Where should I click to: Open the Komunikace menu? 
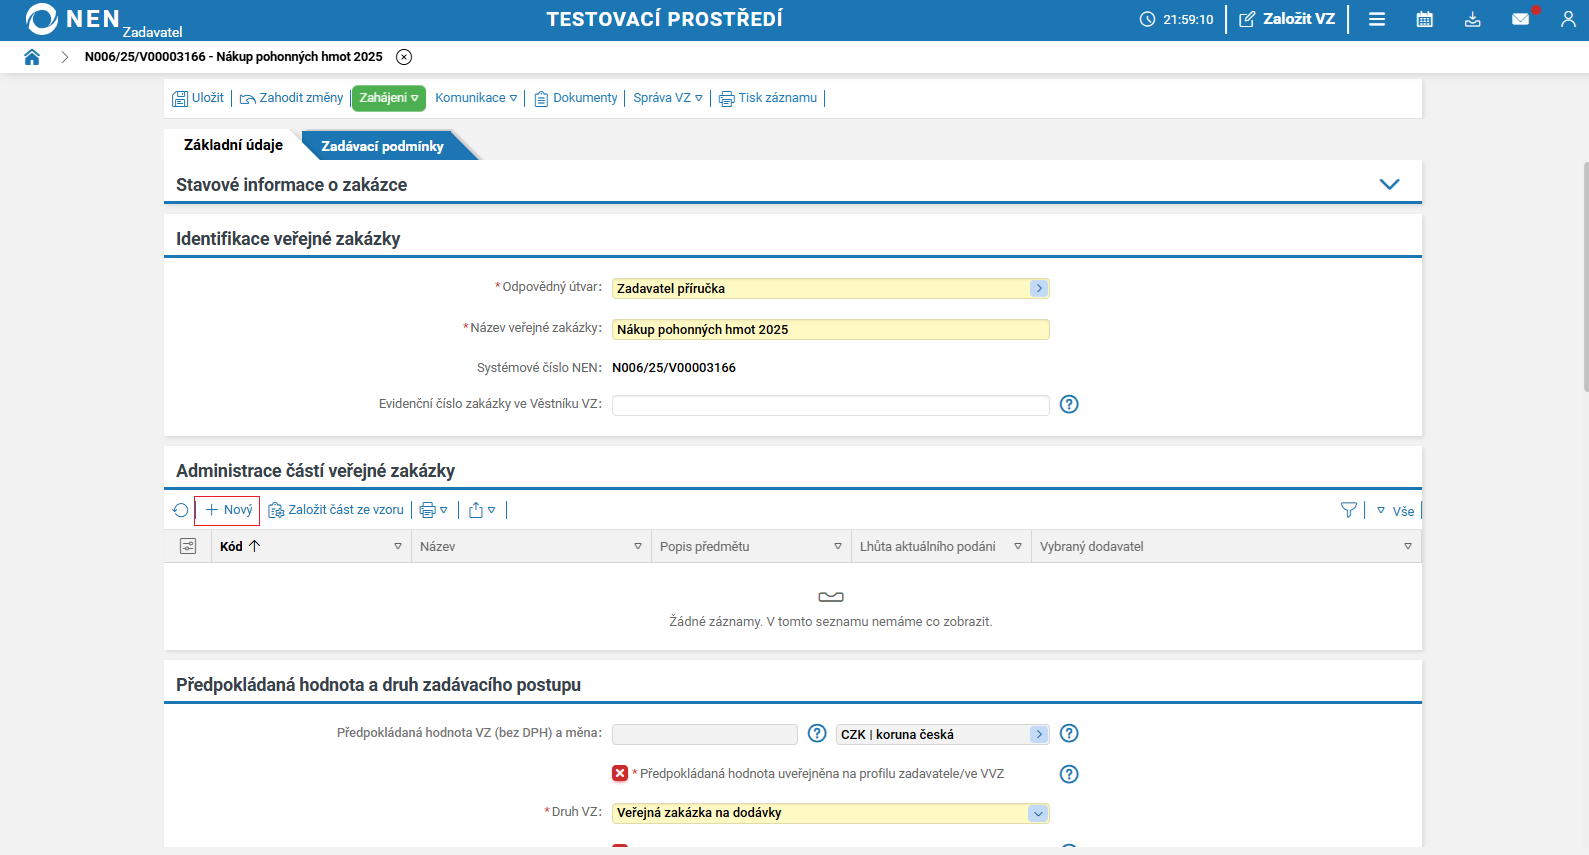[x=476, y=98]
